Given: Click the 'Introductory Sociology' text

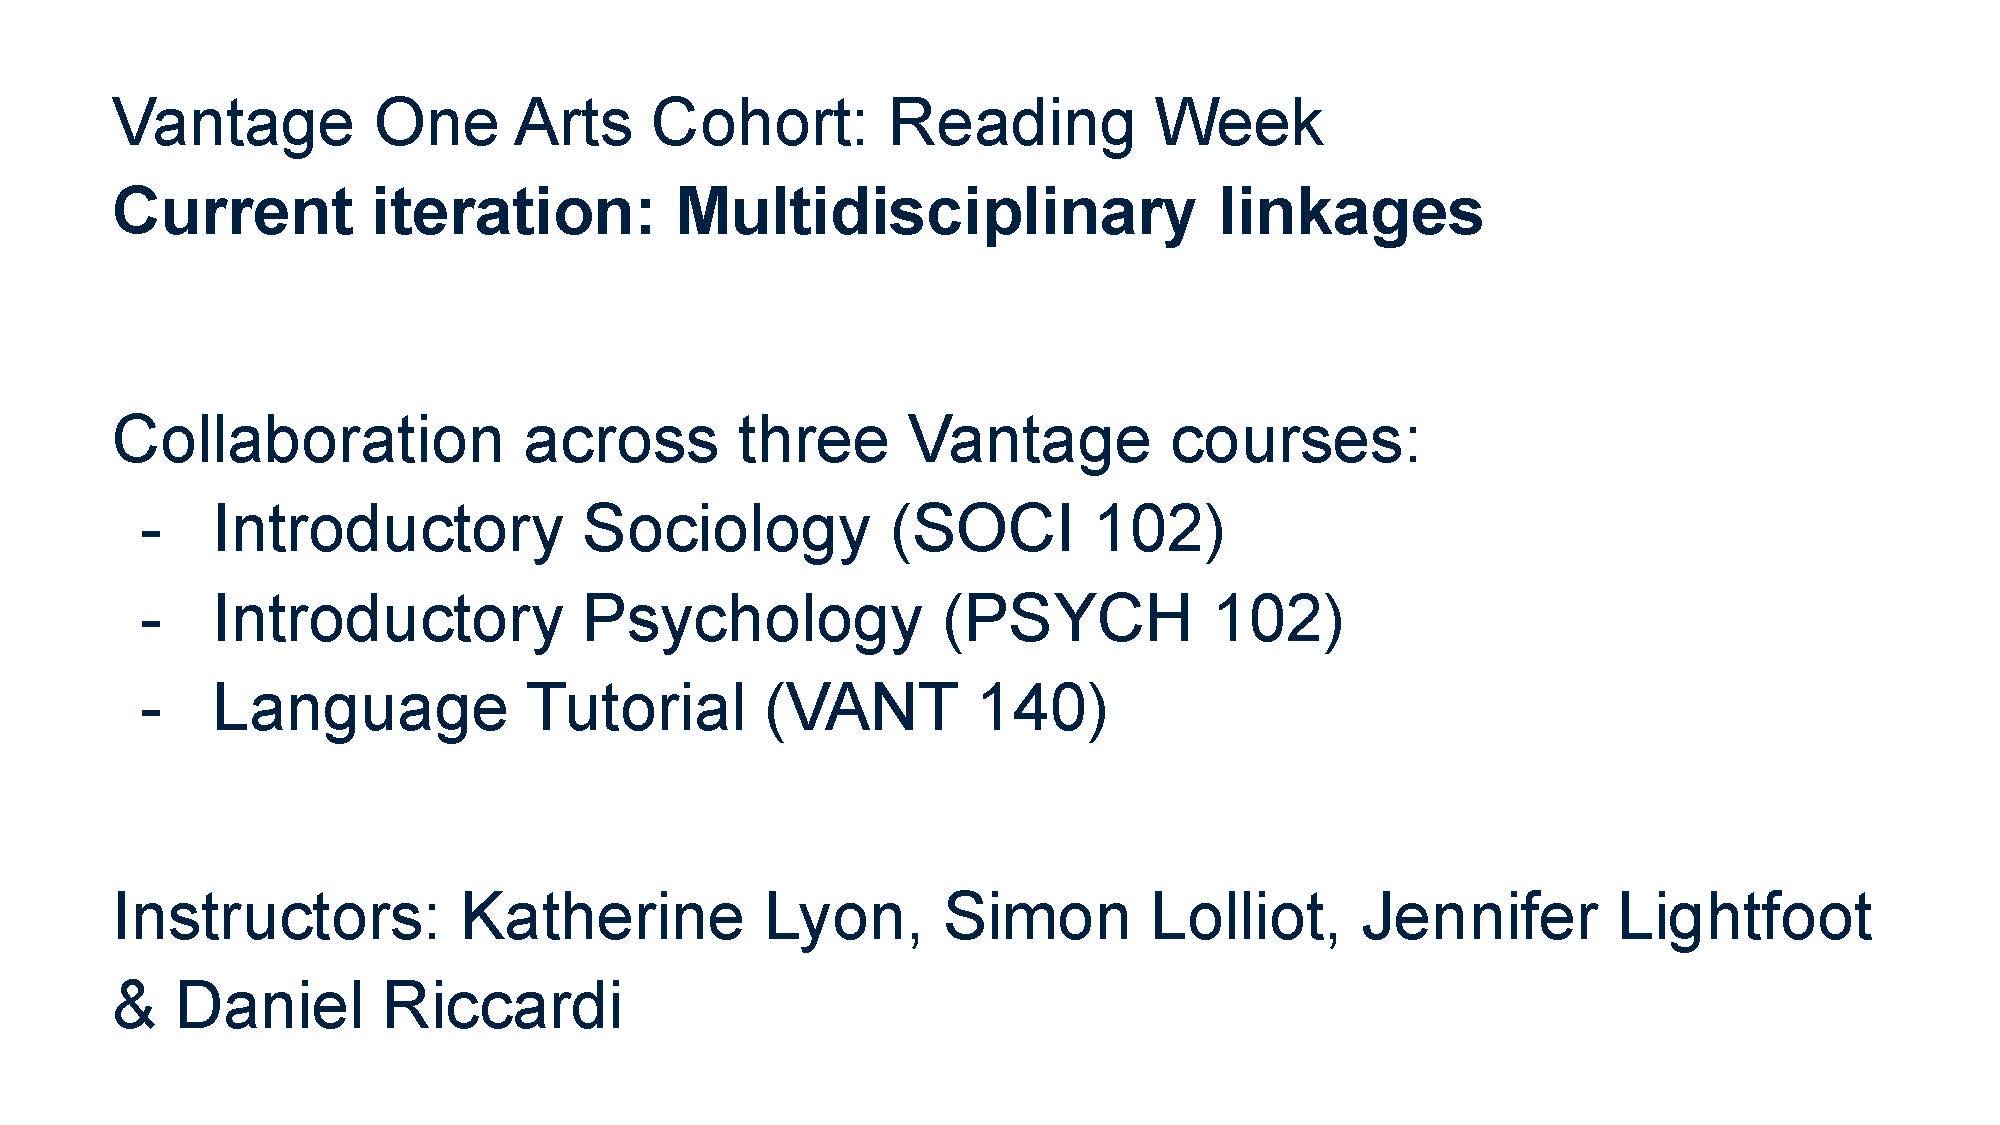Looking at the screenshot, I should (541, 529).
